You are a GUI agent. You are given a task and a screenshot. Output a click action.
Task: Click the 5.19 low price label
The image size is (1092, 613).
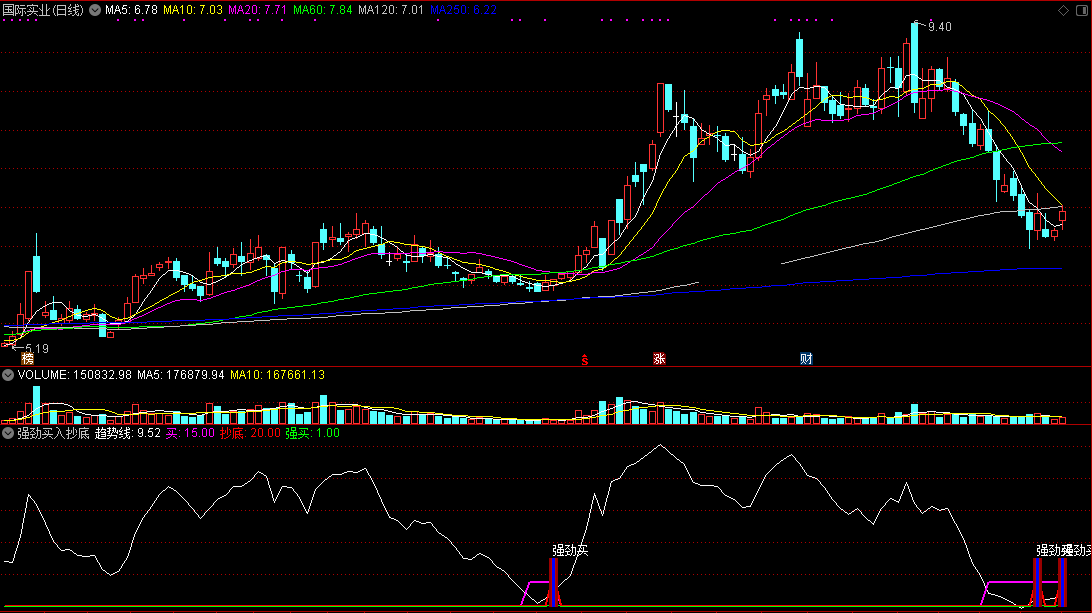[x=37, y=349]
